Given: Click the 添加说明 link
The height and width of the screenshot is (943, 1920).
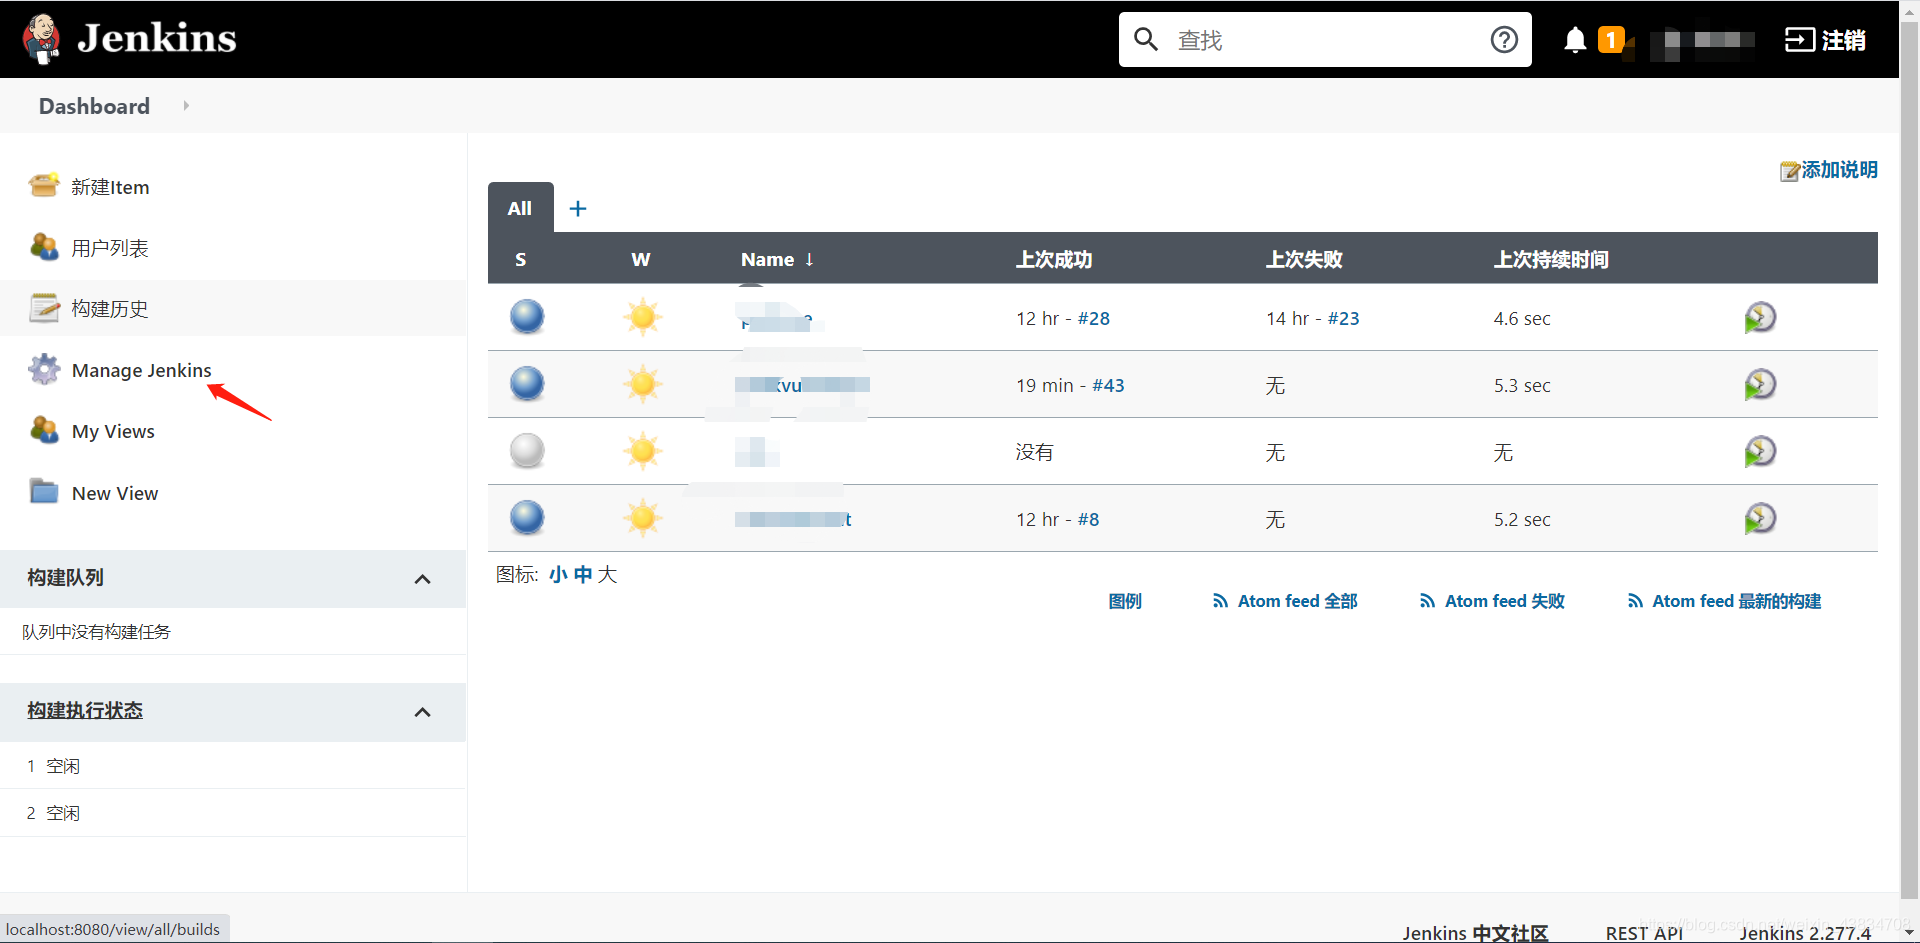Looking at the screenshot, I should pyautogui.click(x=1839, y=170).
